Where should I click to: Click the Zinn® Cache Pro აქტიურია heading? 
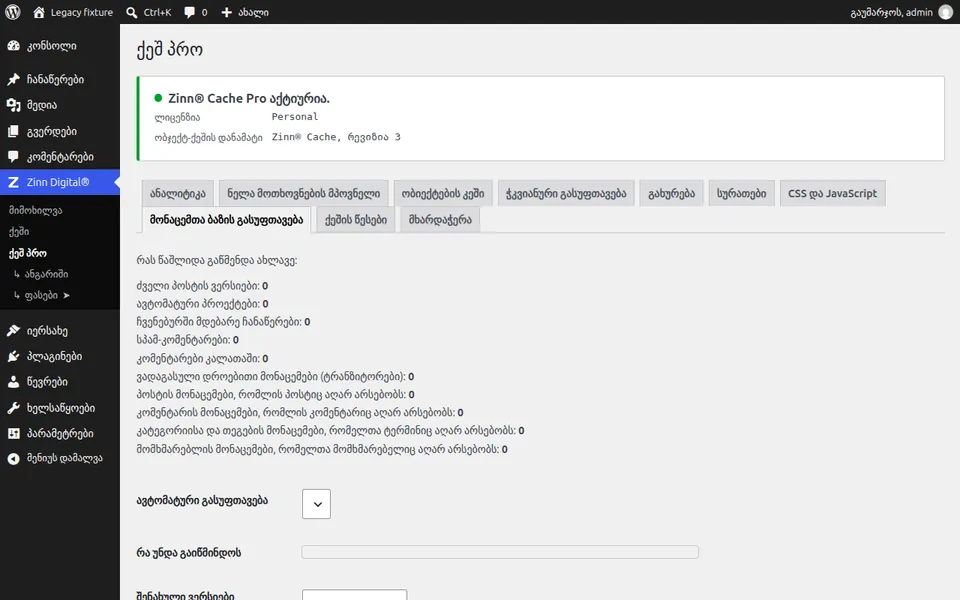(x=249, y=98)
